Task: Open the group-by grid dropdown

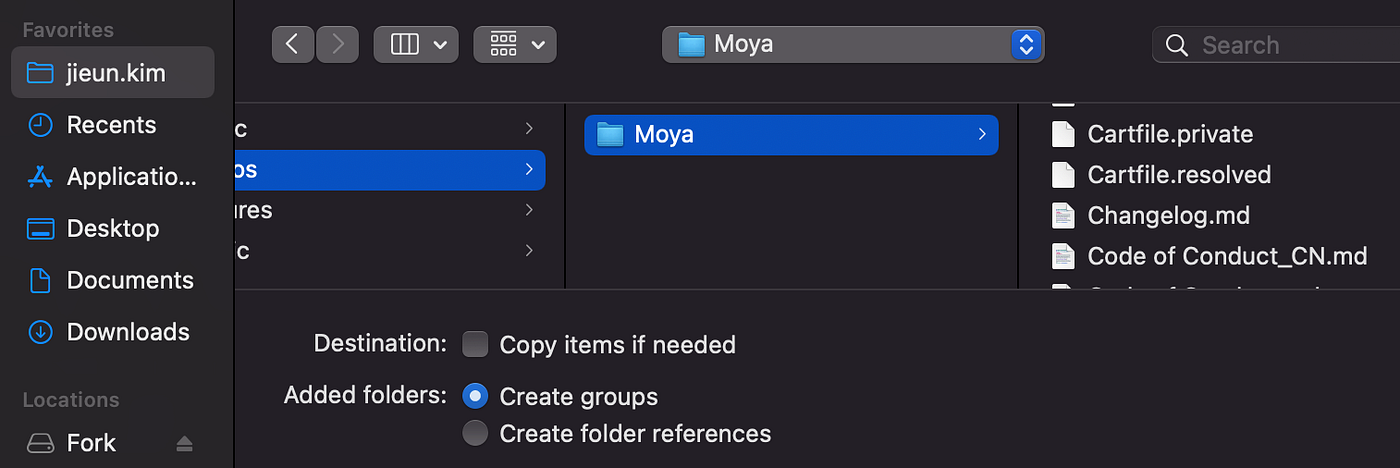Action: pyautogui.click(x=515, y=44)
